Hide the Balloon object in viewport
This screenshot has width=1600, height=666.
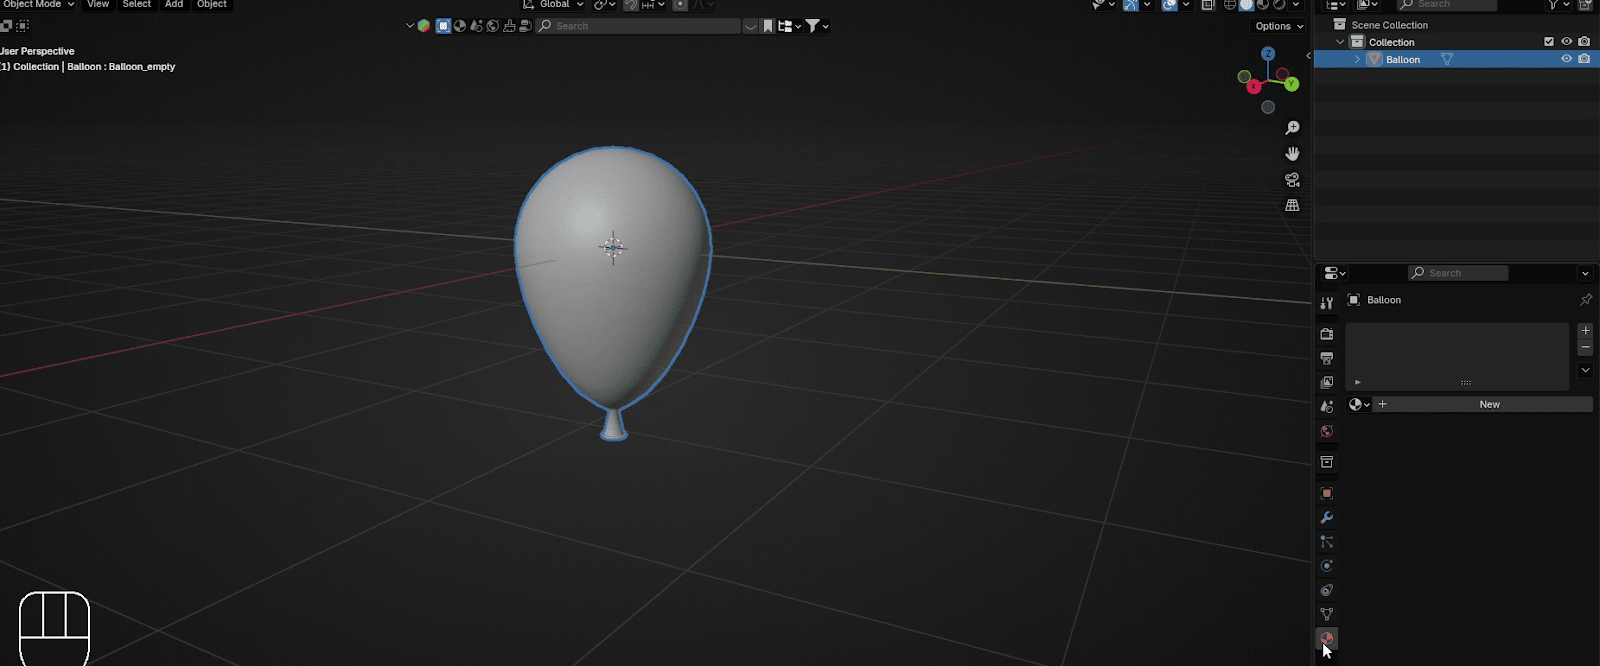coord(1566,59)
